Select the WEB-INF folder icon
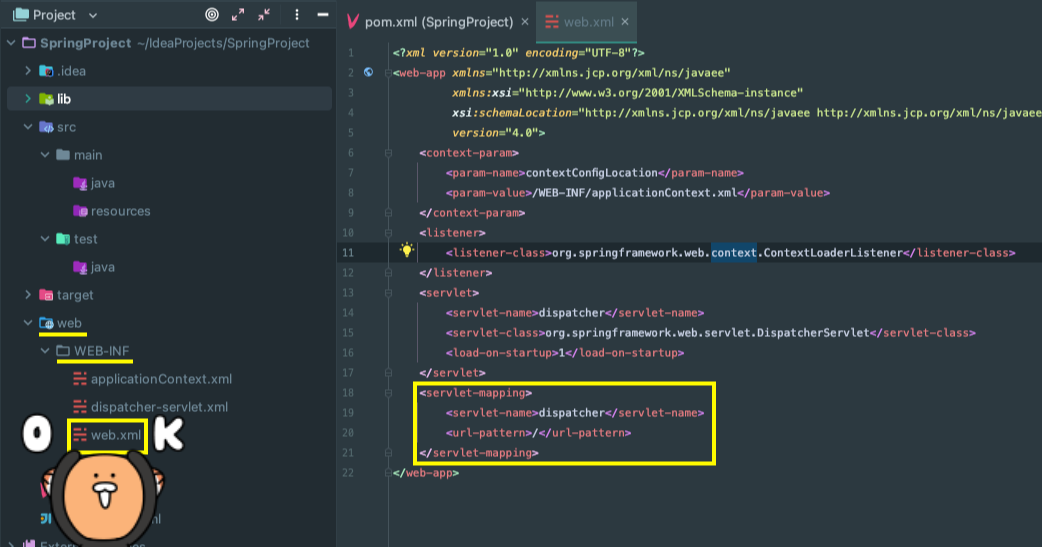 (63, 351)
